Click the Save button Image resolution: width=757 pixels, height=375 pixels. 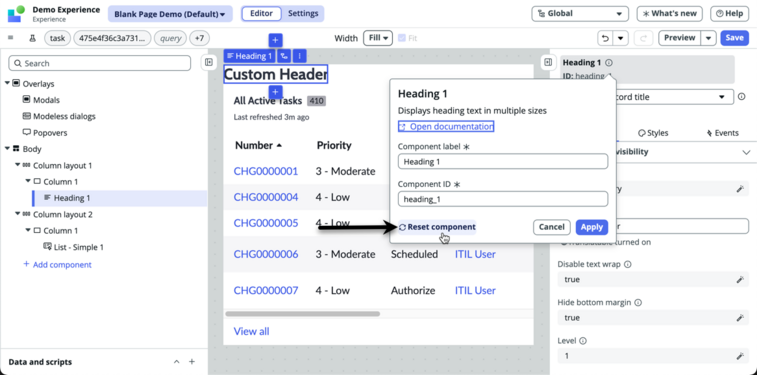tap(734, 38)
